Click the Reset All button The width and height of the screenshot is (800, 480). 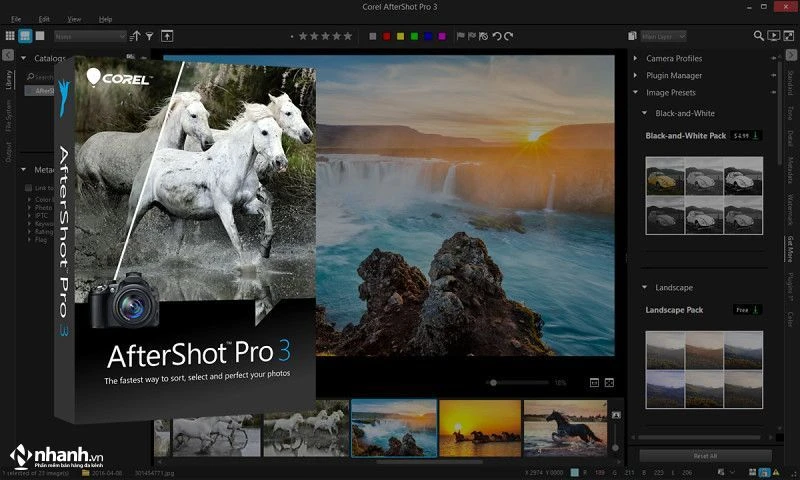pyautogui.click(x=705, y=456)
